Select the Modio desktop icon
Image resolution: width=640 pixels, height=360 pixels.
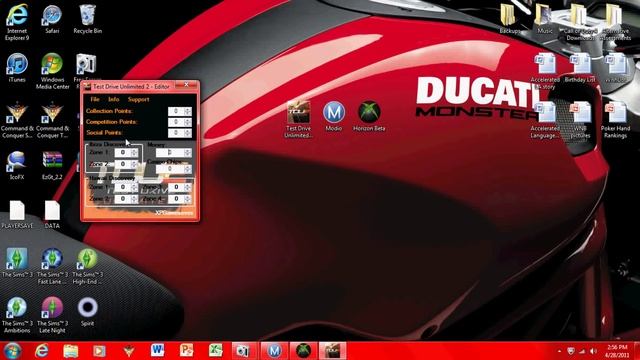(x=333, y=116)
